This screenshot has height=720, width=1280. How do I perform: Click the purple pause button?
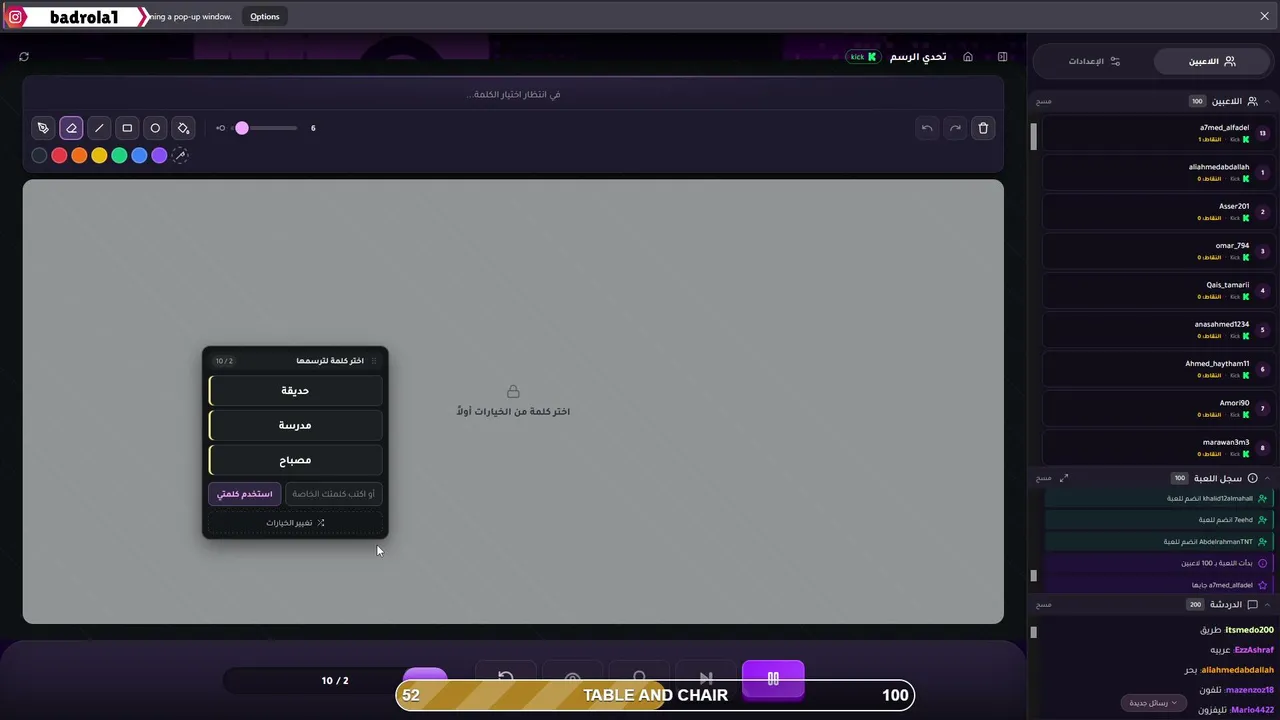773,678
